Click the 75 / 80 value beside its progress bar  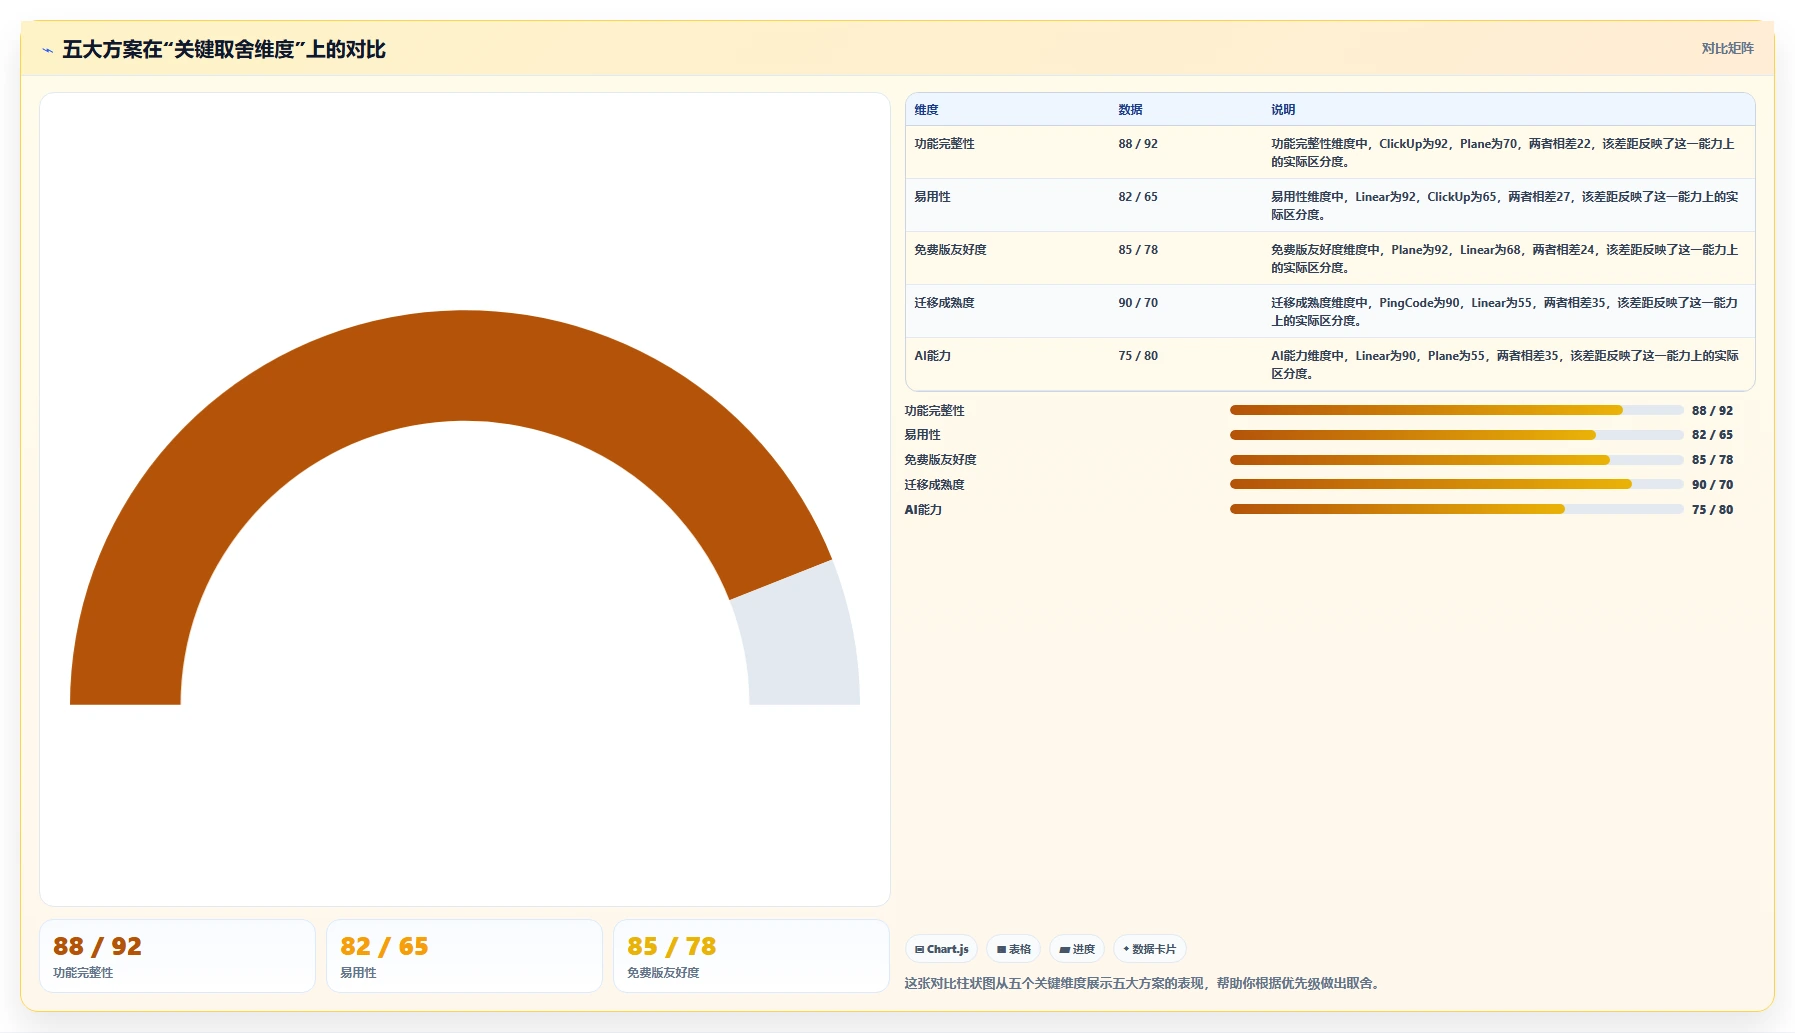pos(1712,510)
